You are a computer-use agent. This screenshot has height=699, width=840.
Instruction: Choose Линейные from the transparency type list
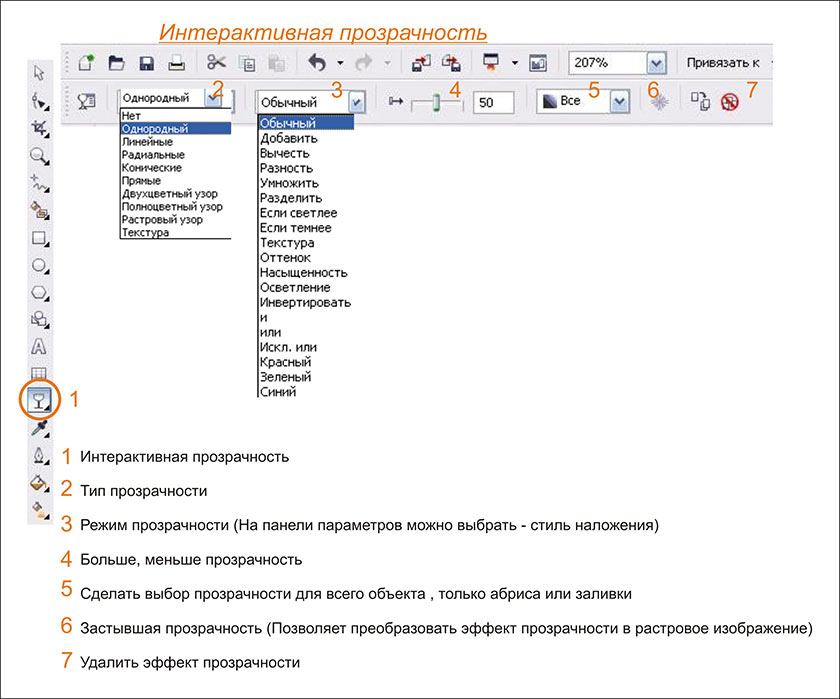pyautogui.click(x=146, y=142)
